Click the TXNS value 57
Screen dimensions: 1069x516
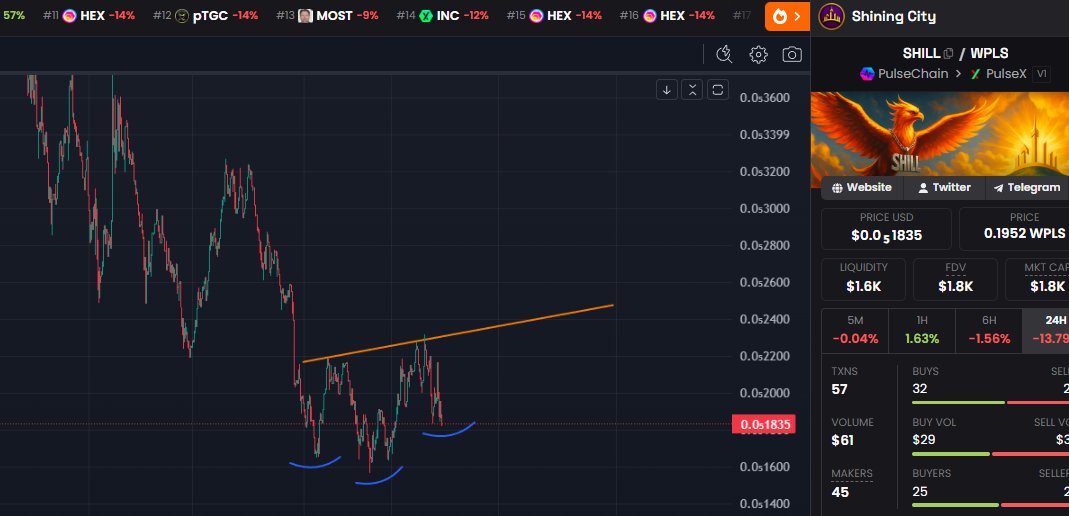[841, 389]
